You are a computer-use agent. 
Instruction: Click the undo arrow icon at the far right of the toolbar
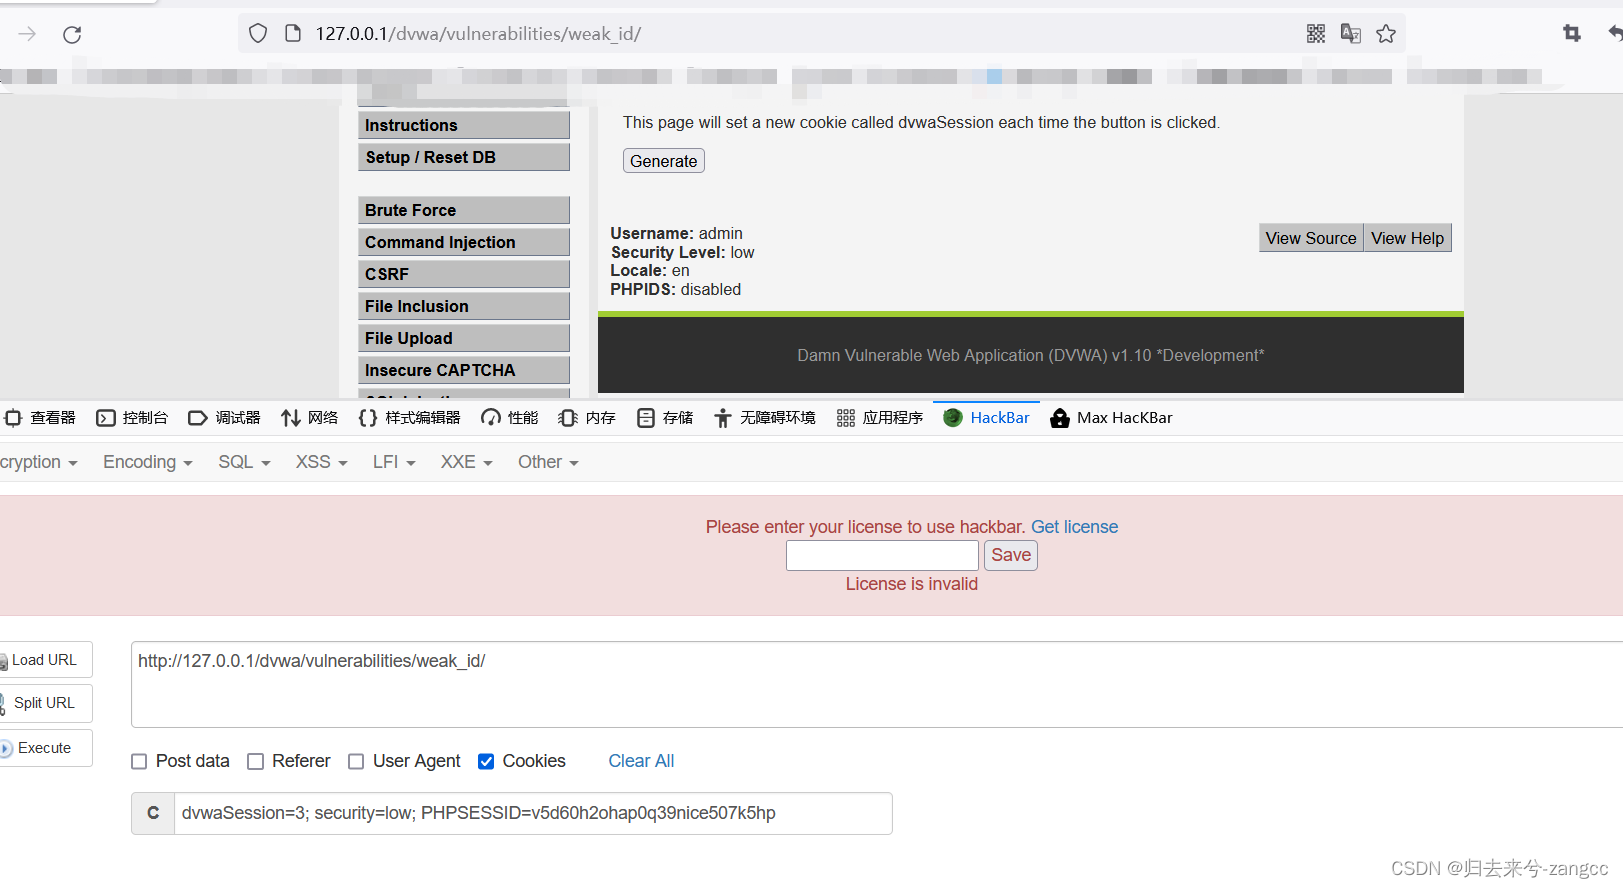tap(1615, 34)
